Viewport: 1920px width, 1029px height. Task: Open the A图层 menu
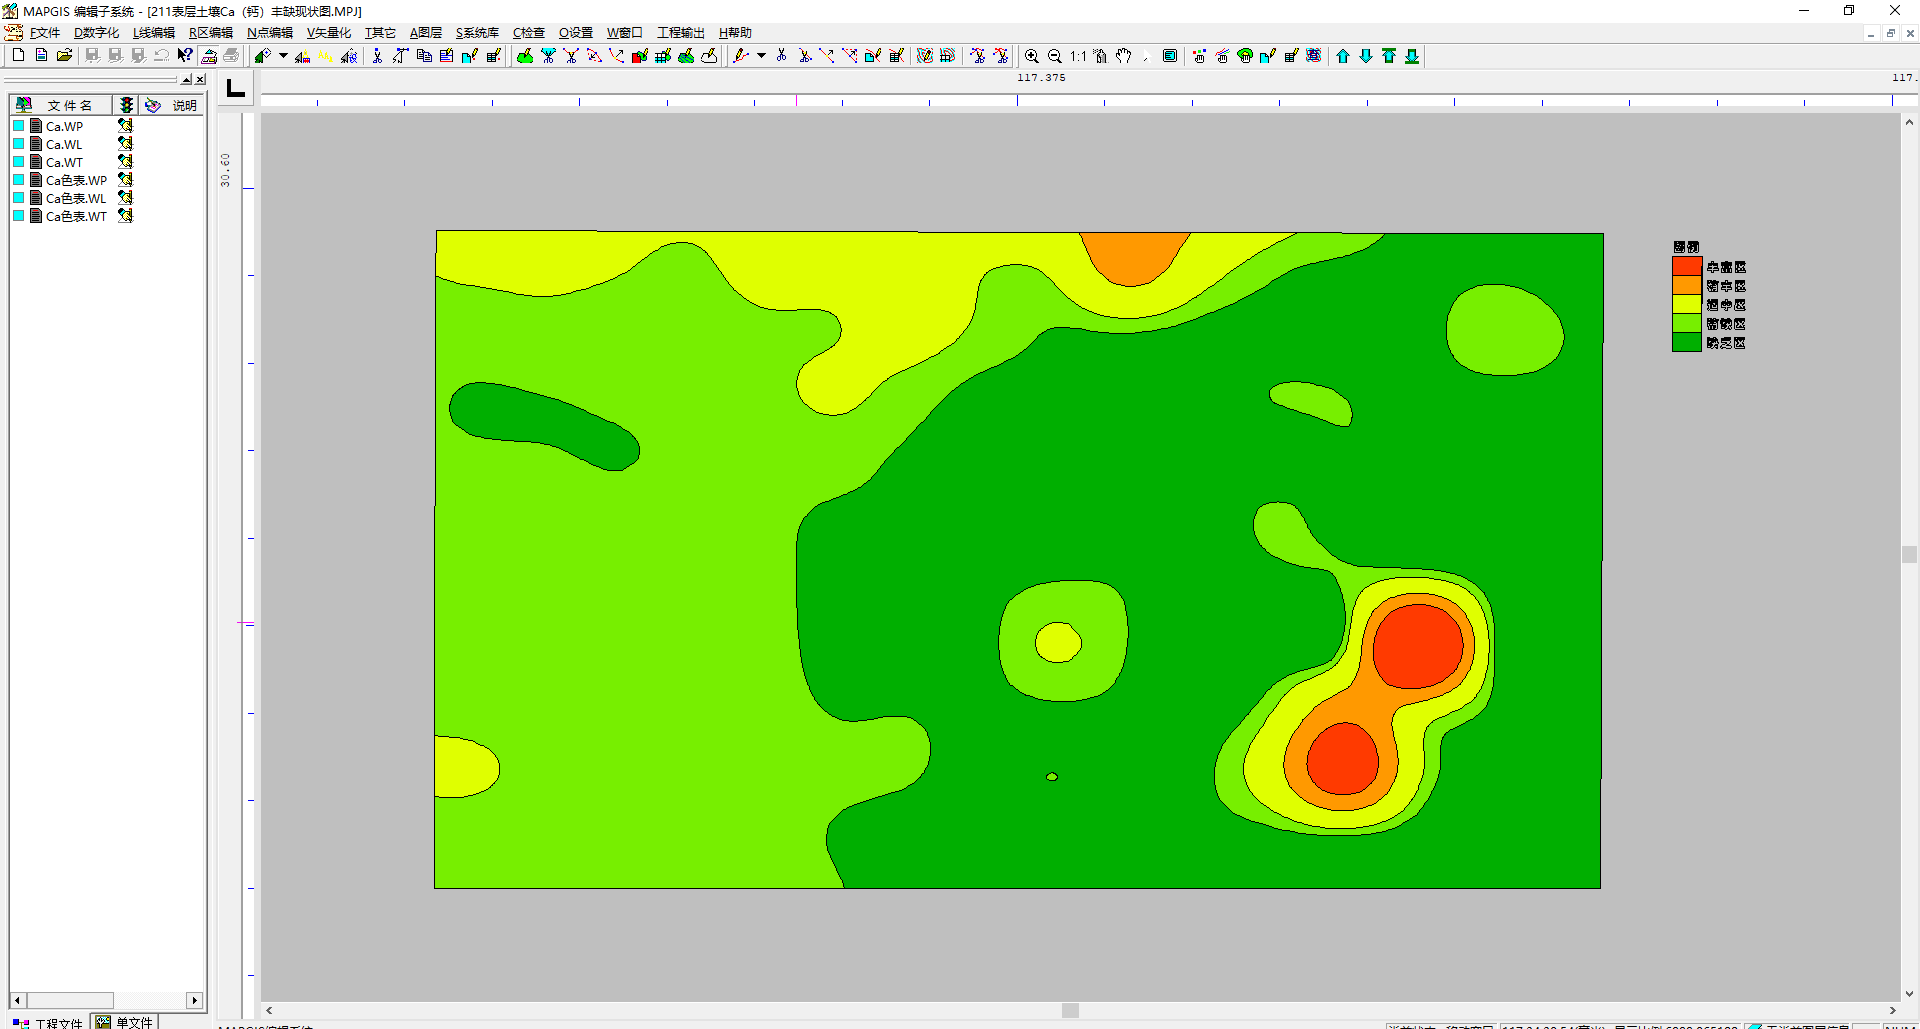[x=425, y=33]
